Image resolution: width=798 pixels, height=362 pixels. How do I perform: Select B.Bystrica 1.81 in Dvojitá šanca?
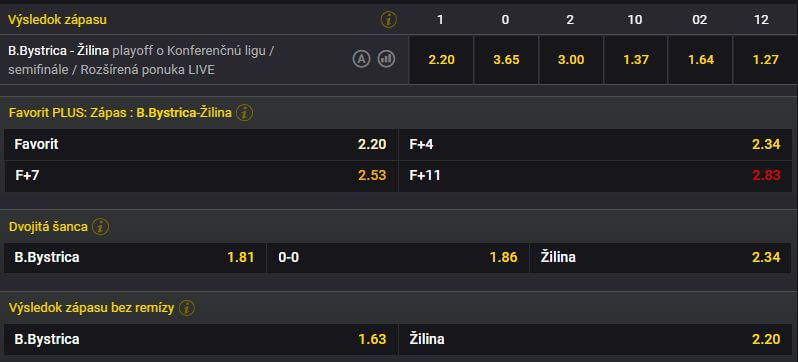135,258
